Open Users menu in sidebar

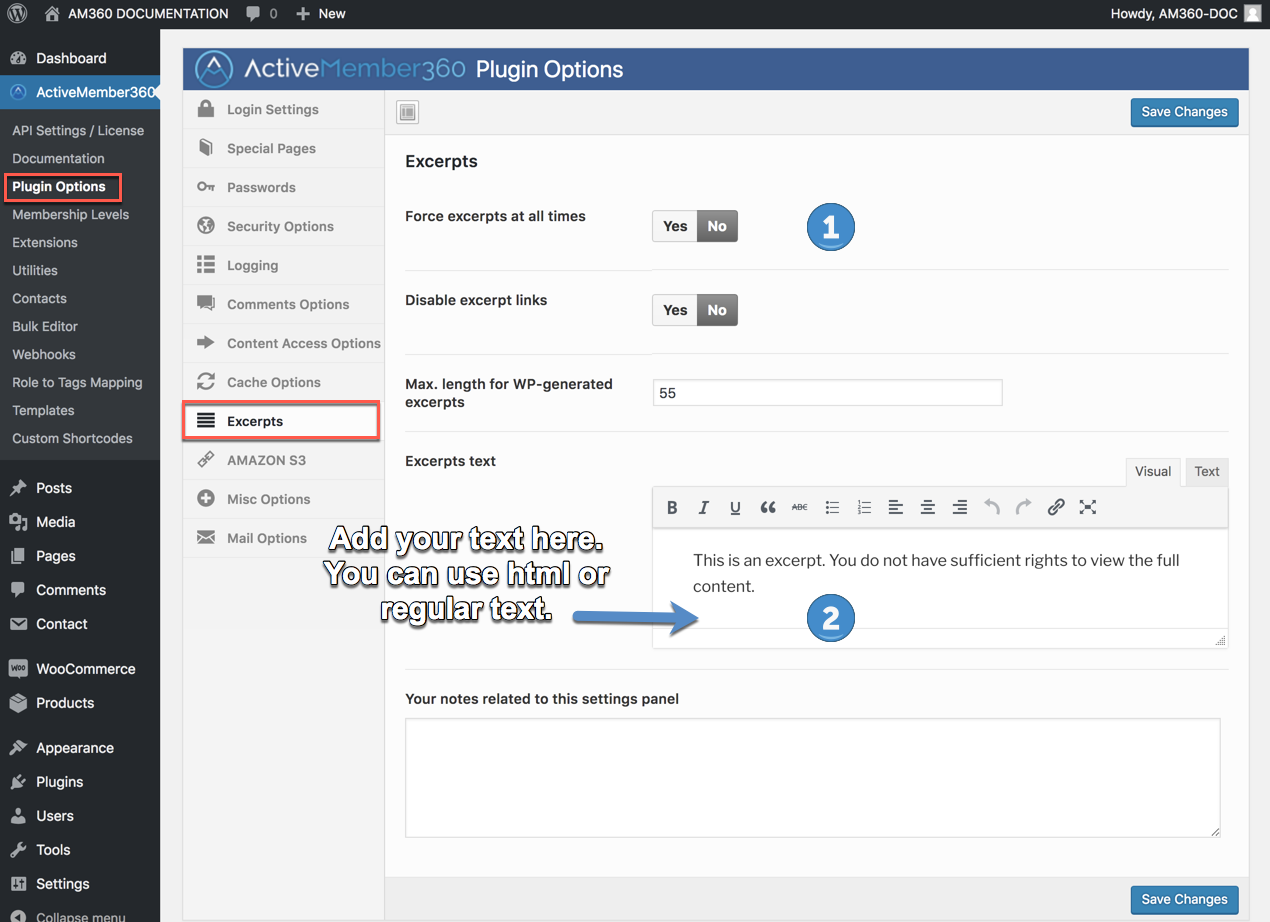(55, 816)
